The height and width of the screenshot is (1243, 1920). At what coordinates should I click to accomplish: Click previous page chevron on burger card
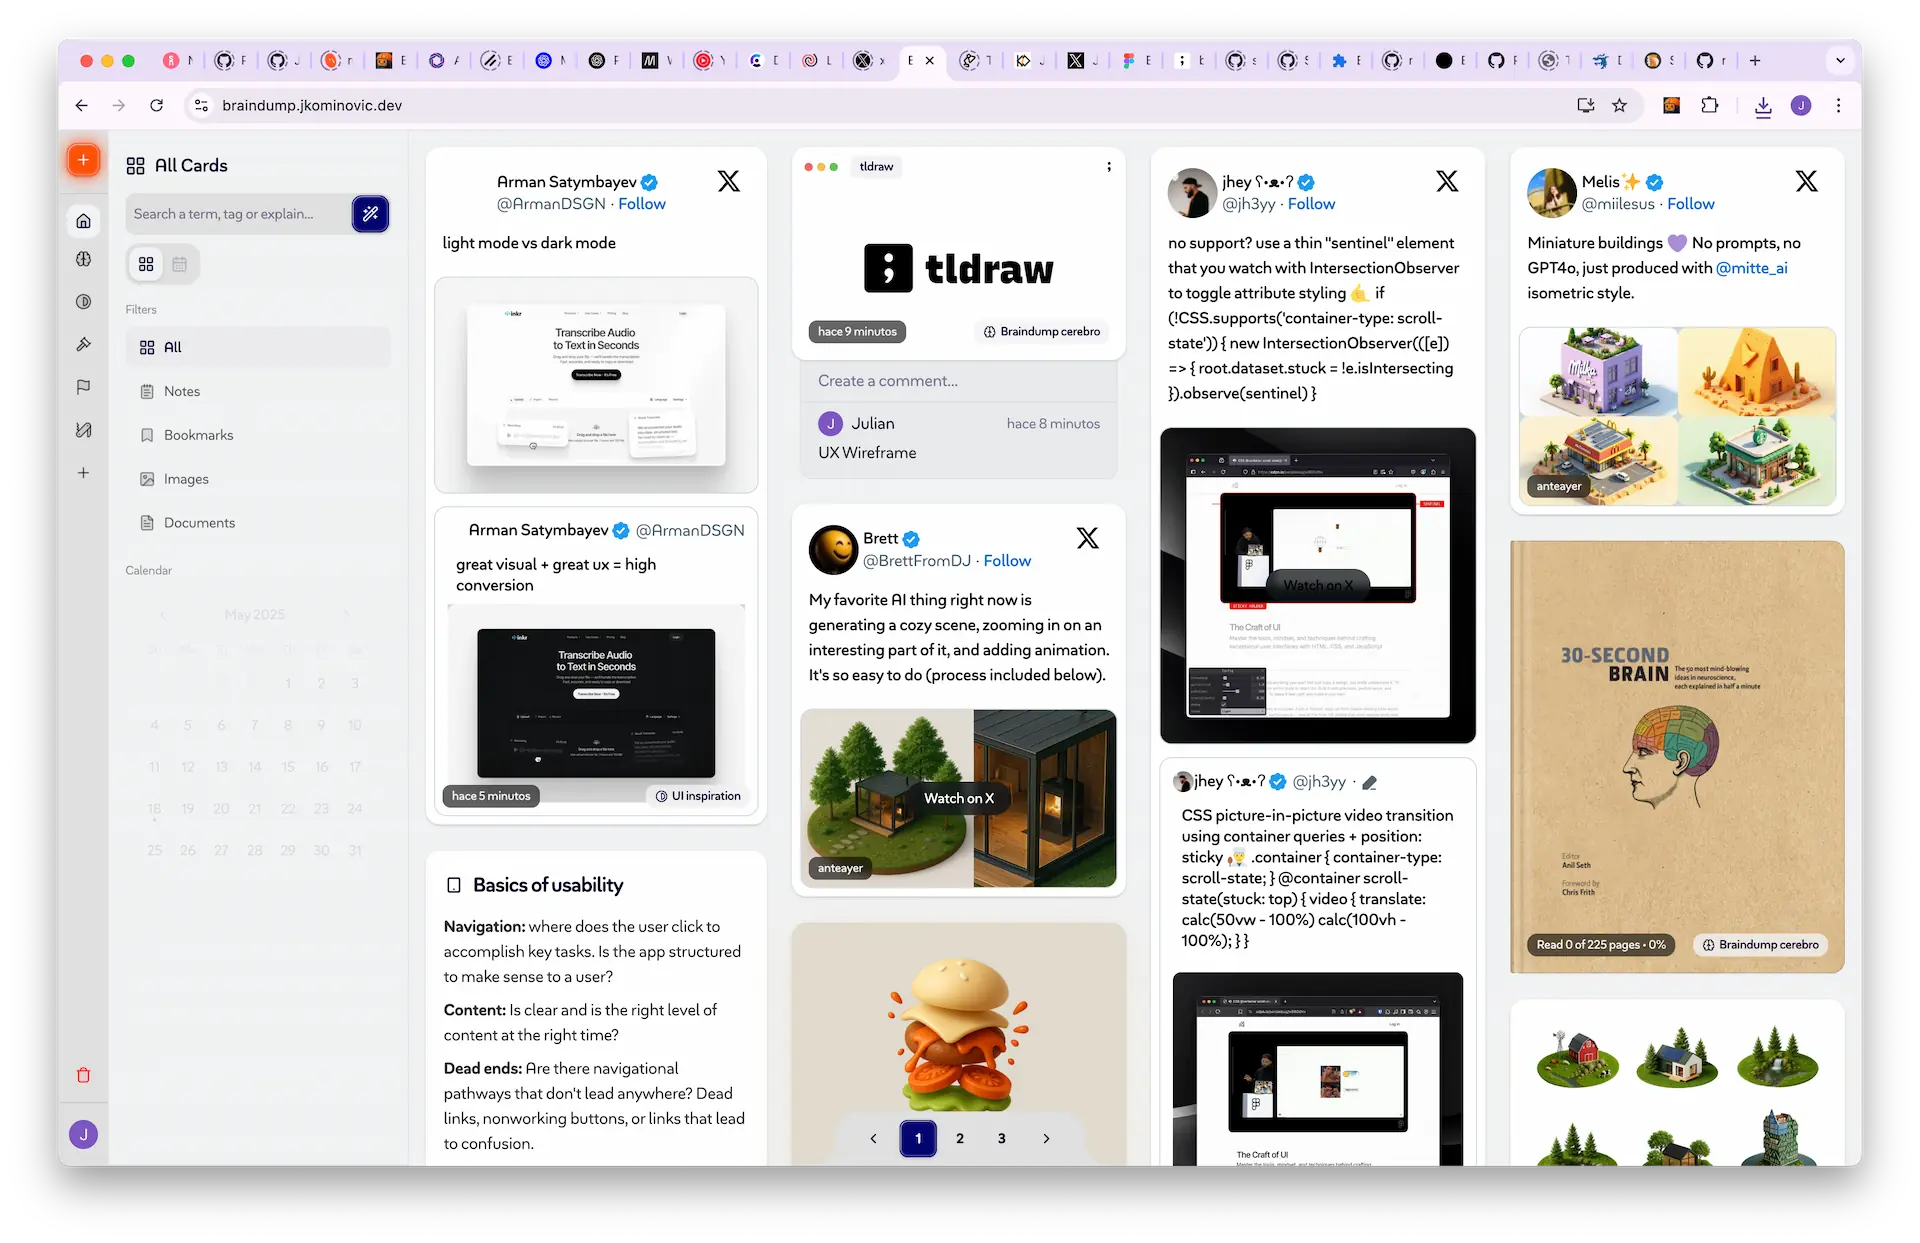[x=873, y=1138]
